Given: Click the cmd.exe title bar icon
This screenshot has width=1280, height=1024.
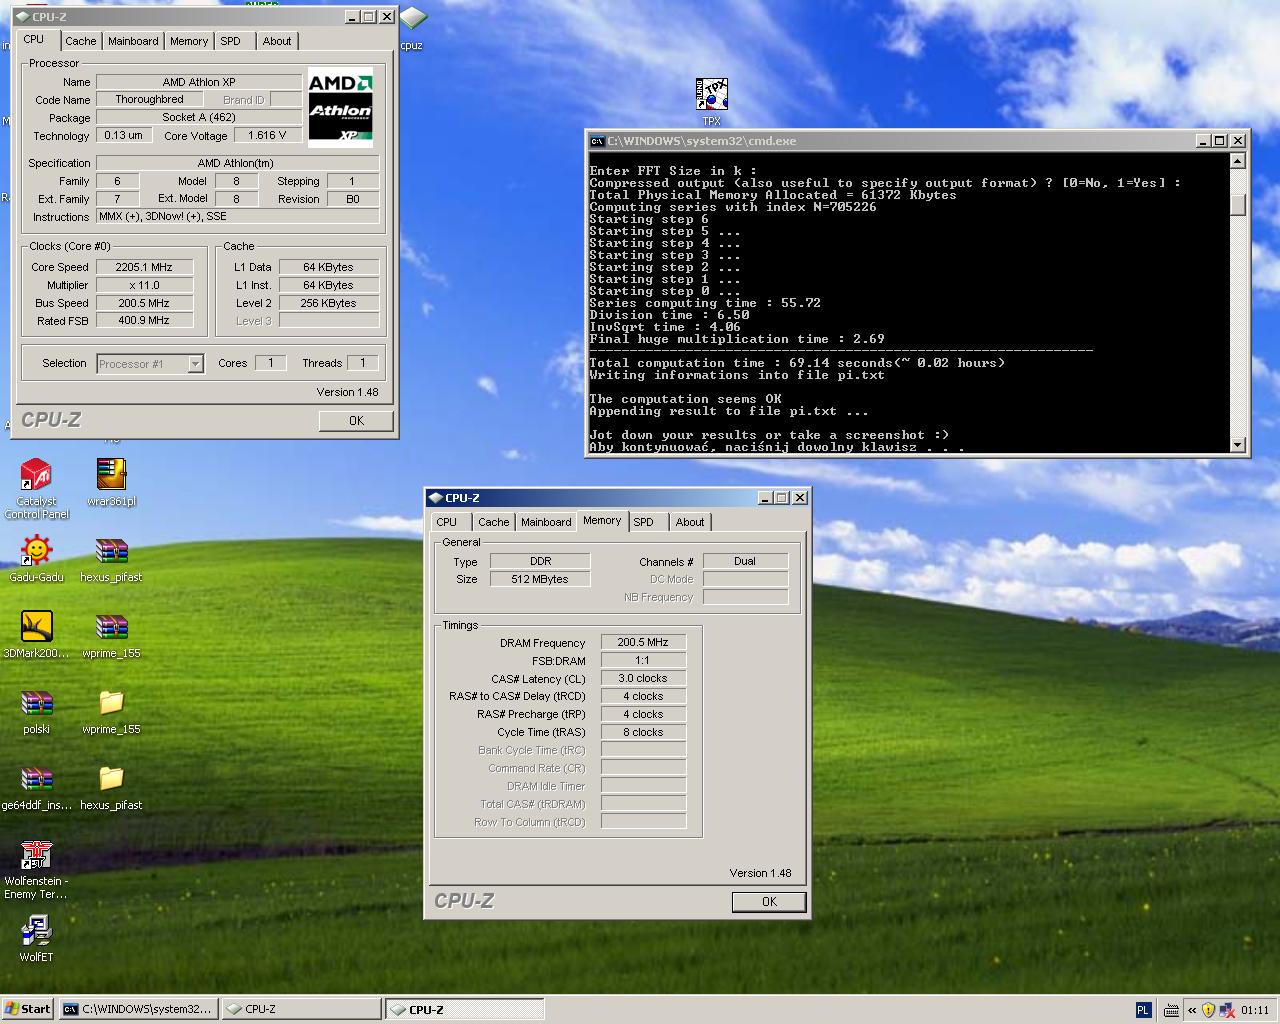Looking at the screenshot, I should [597, 141].
